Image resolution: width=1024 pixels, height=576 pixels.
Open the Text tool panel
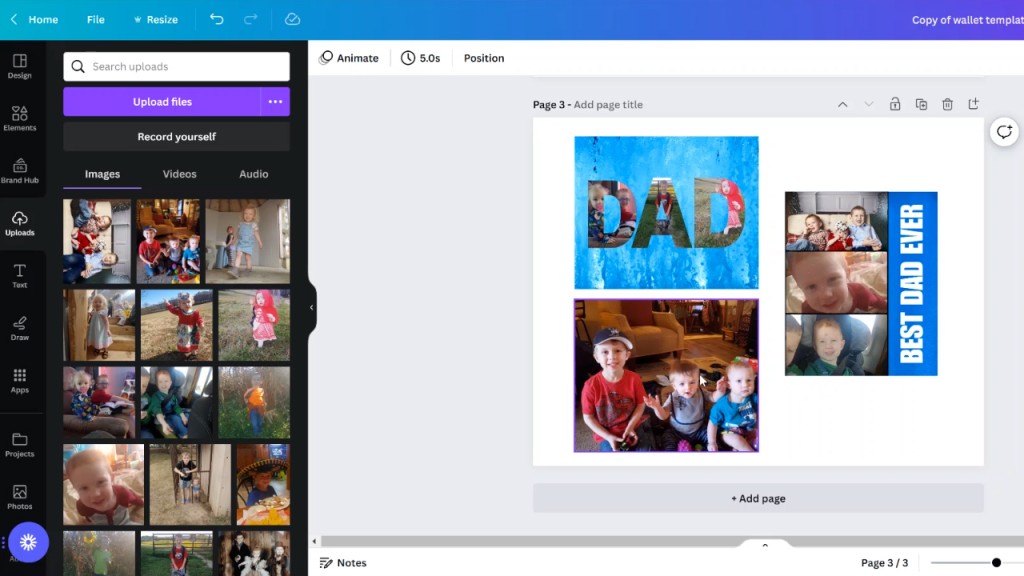pos(20,275)
